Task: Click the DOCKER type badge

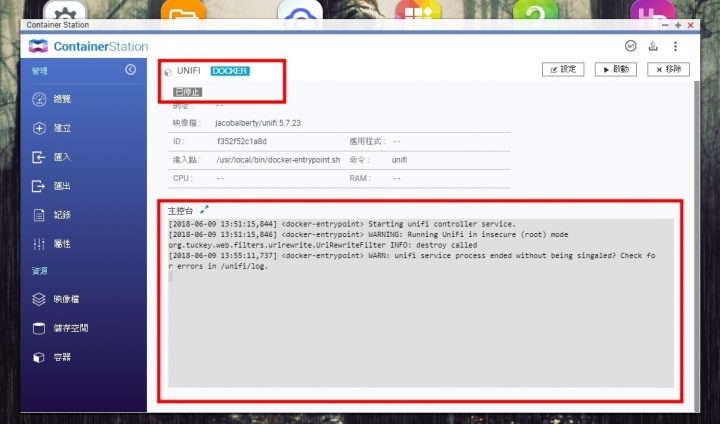Action: pos(230,71)
